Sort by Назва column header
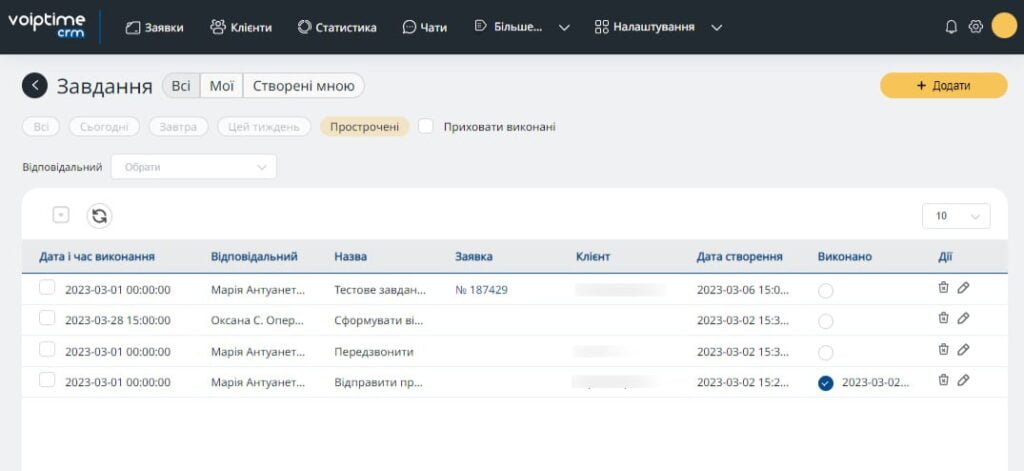 pyautogui.click(x=351, y=257)
